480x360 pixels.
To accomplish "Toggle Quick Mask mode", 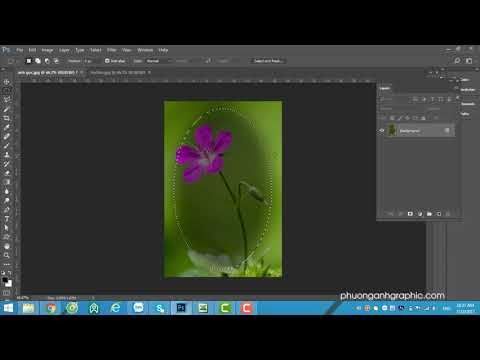I will (7, 293).
